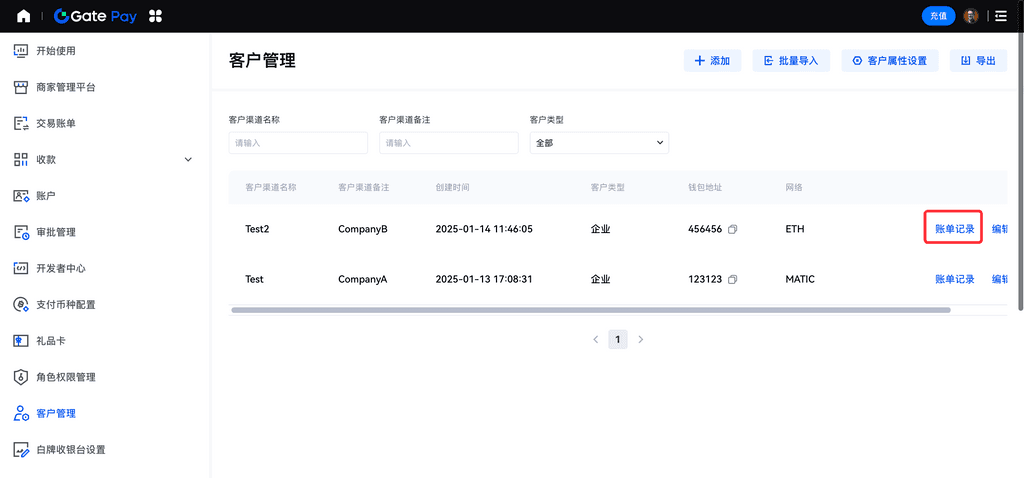Open 账户 in the sidebar
The height and width of the screenshot is (478, 1024).
[46, 196]
